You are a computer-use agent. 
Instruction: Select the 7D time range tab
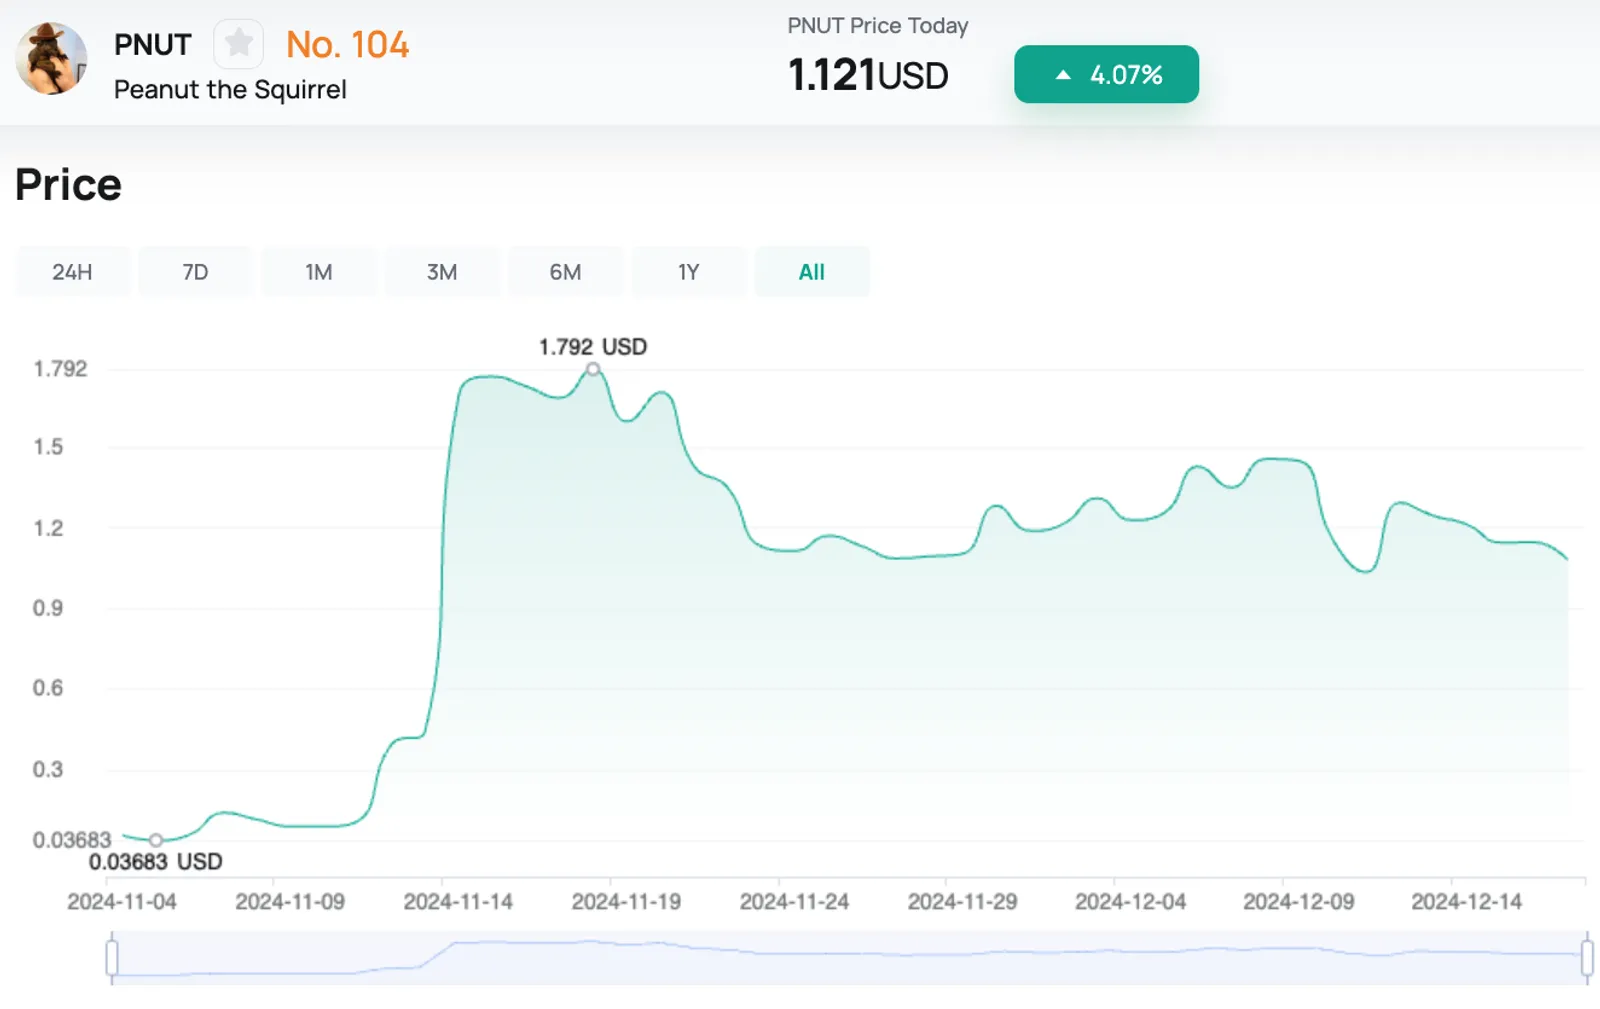[195, 272]
